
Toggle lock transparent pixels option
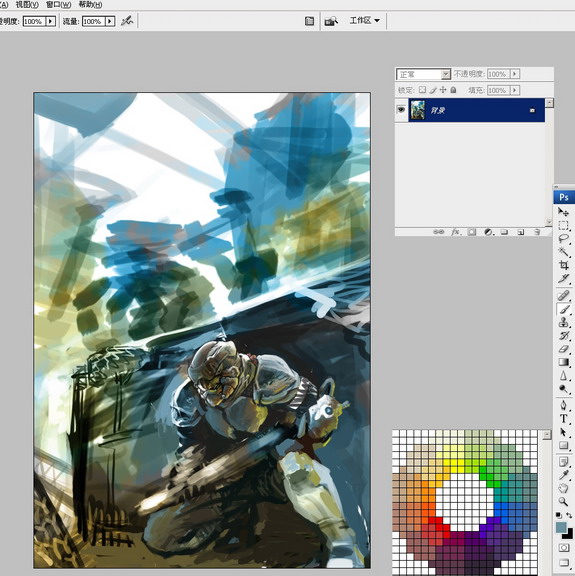click(423, 90)
